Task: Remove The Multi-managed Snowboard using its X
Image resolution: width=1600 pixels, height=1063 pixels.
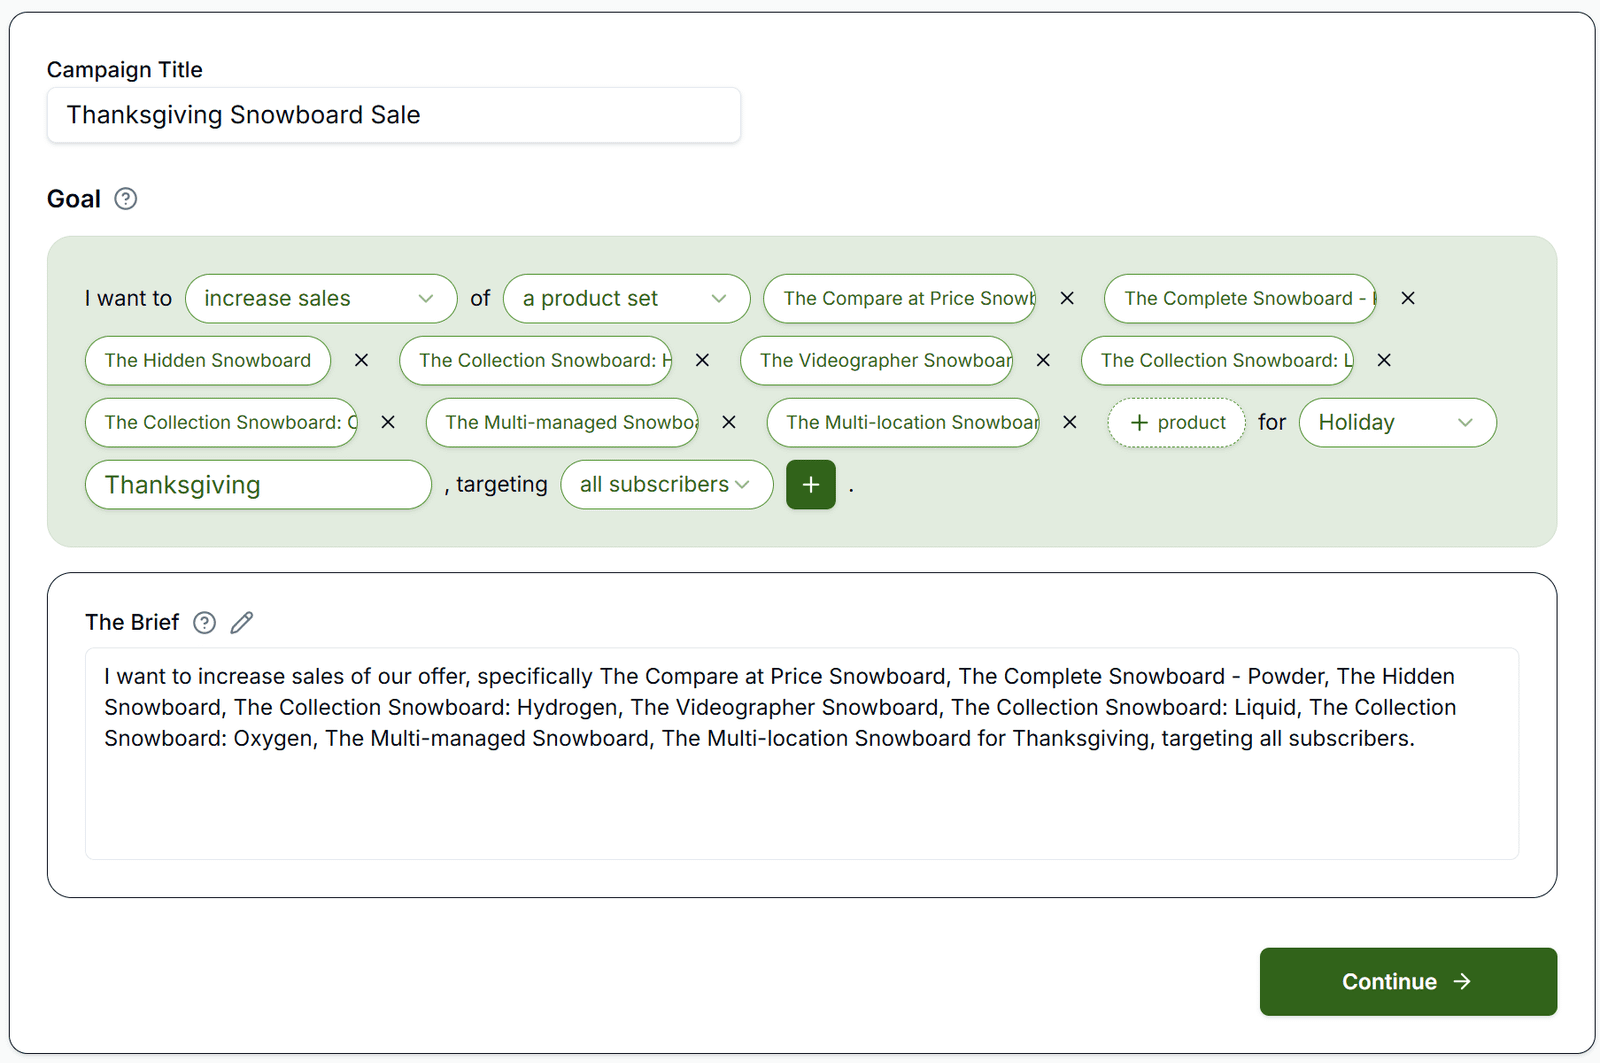Action: point(729,423)
